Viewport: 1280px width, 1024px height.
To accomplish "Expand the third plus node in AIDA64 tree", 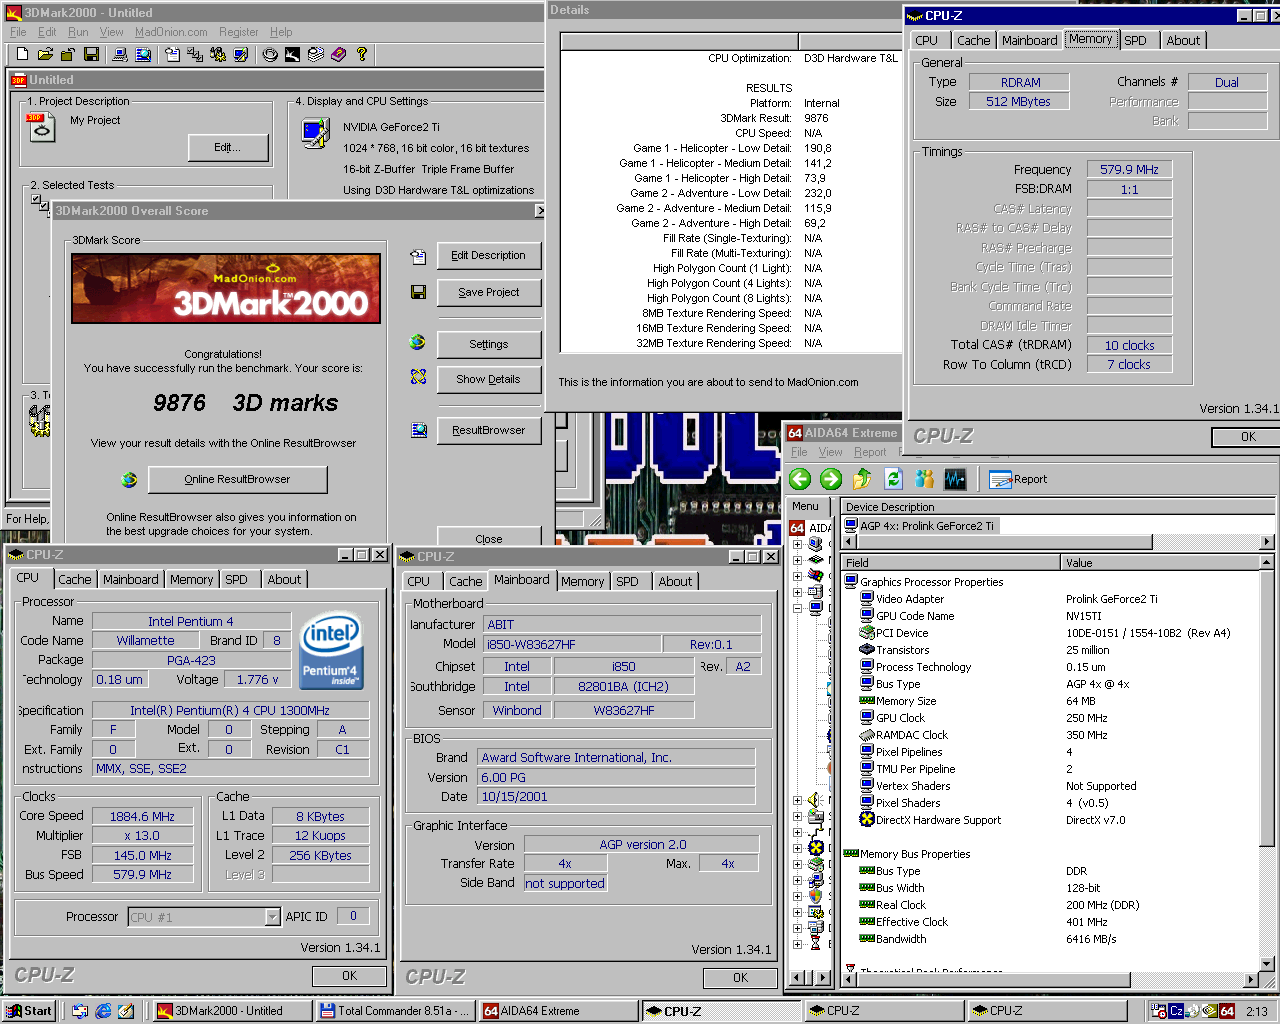I will click(797, 577).
